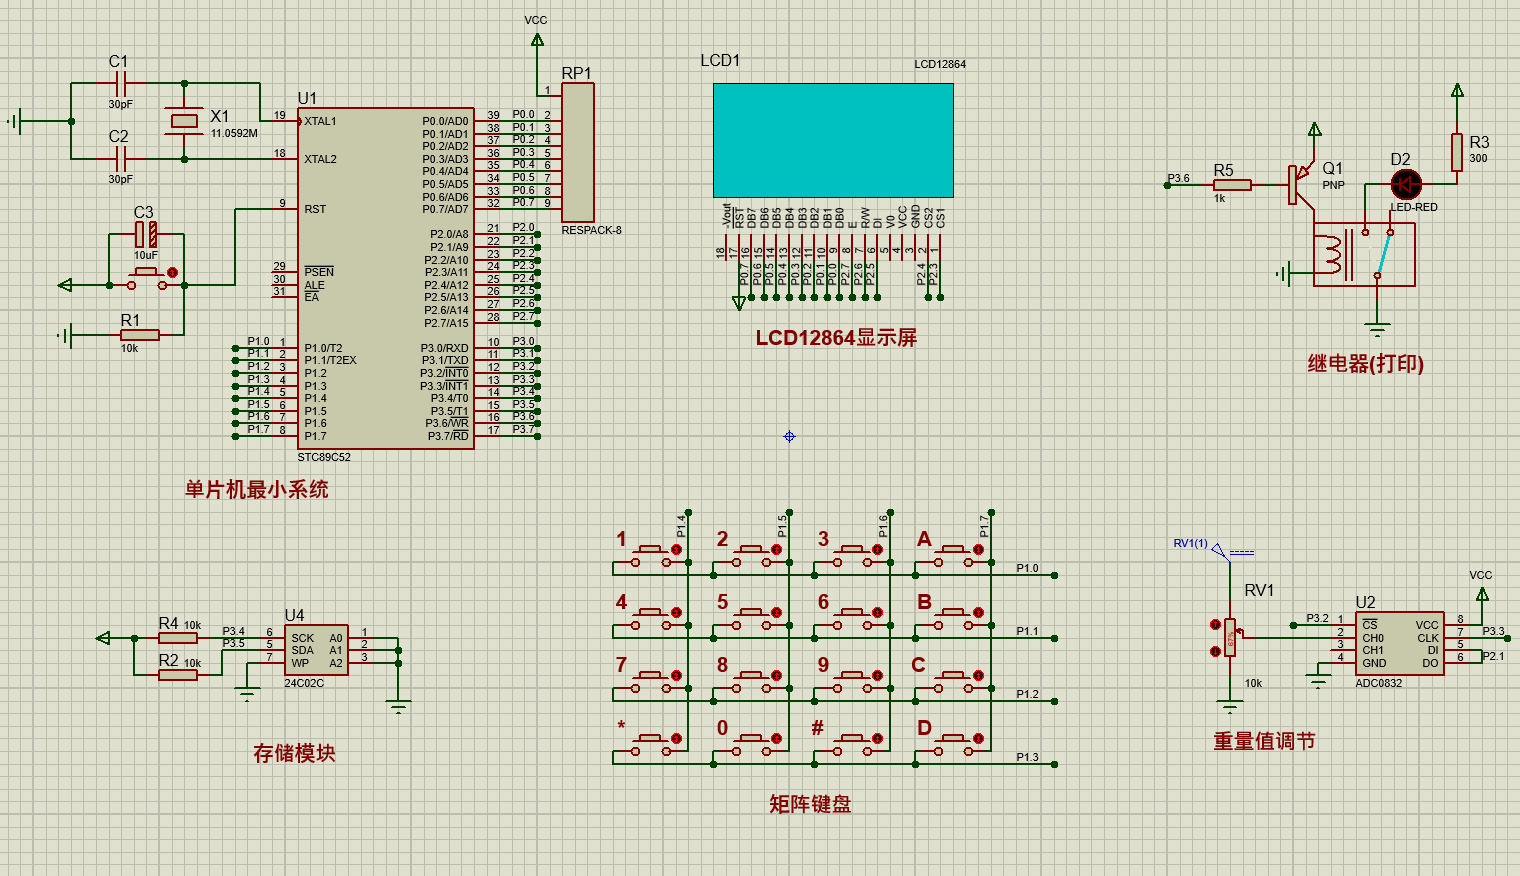Image resolution: width=1520 pixels, height=876 pixels.
Task: Click the '单片机最小系统' label
Action: [x=257, y=489]
